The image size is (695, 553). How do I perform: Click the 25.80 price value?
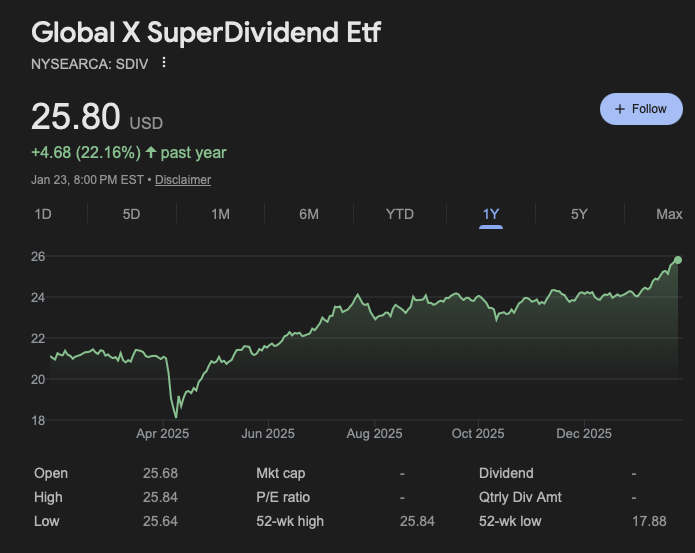point(76,117)
